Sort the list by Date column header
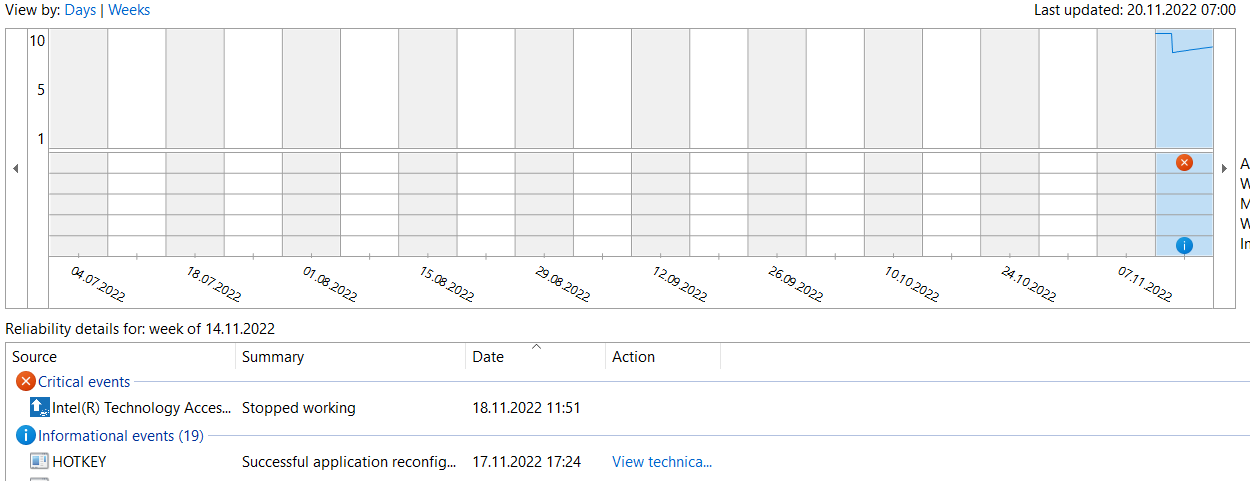Screen dimensions: 1250x481 pyautogui.click(x=488, y=357)
